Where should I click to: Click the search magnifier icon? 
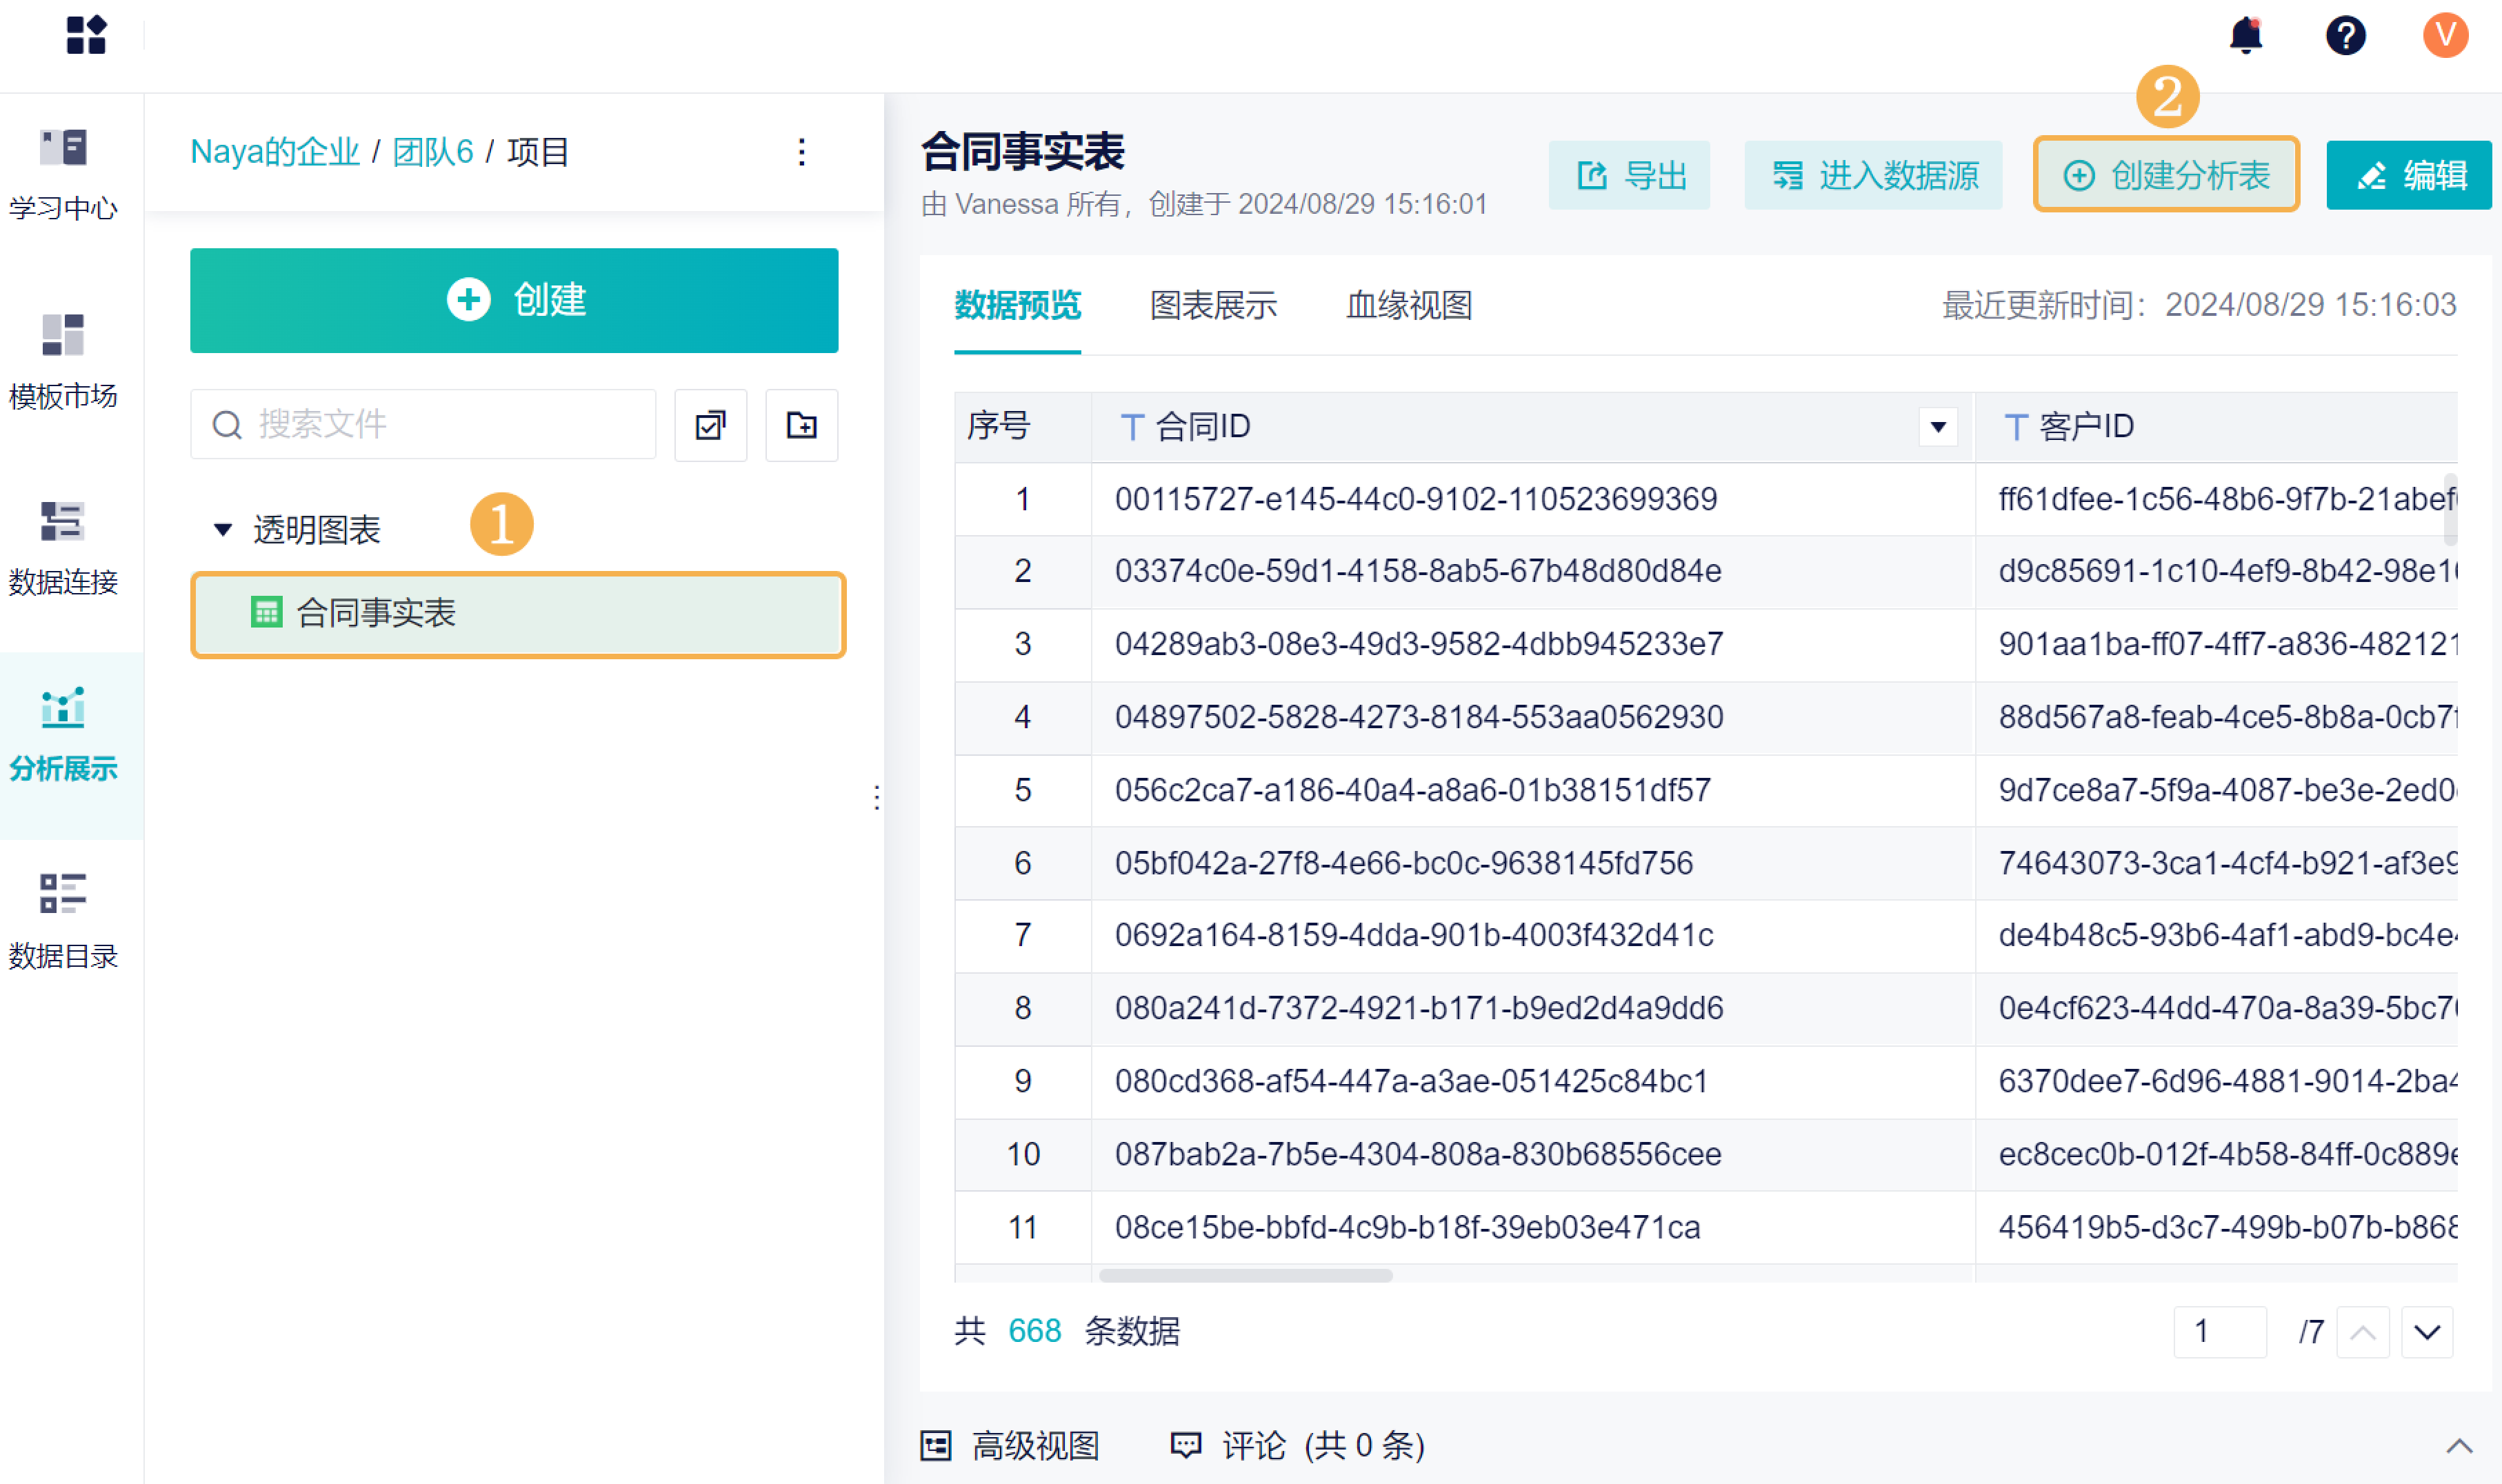227,425
